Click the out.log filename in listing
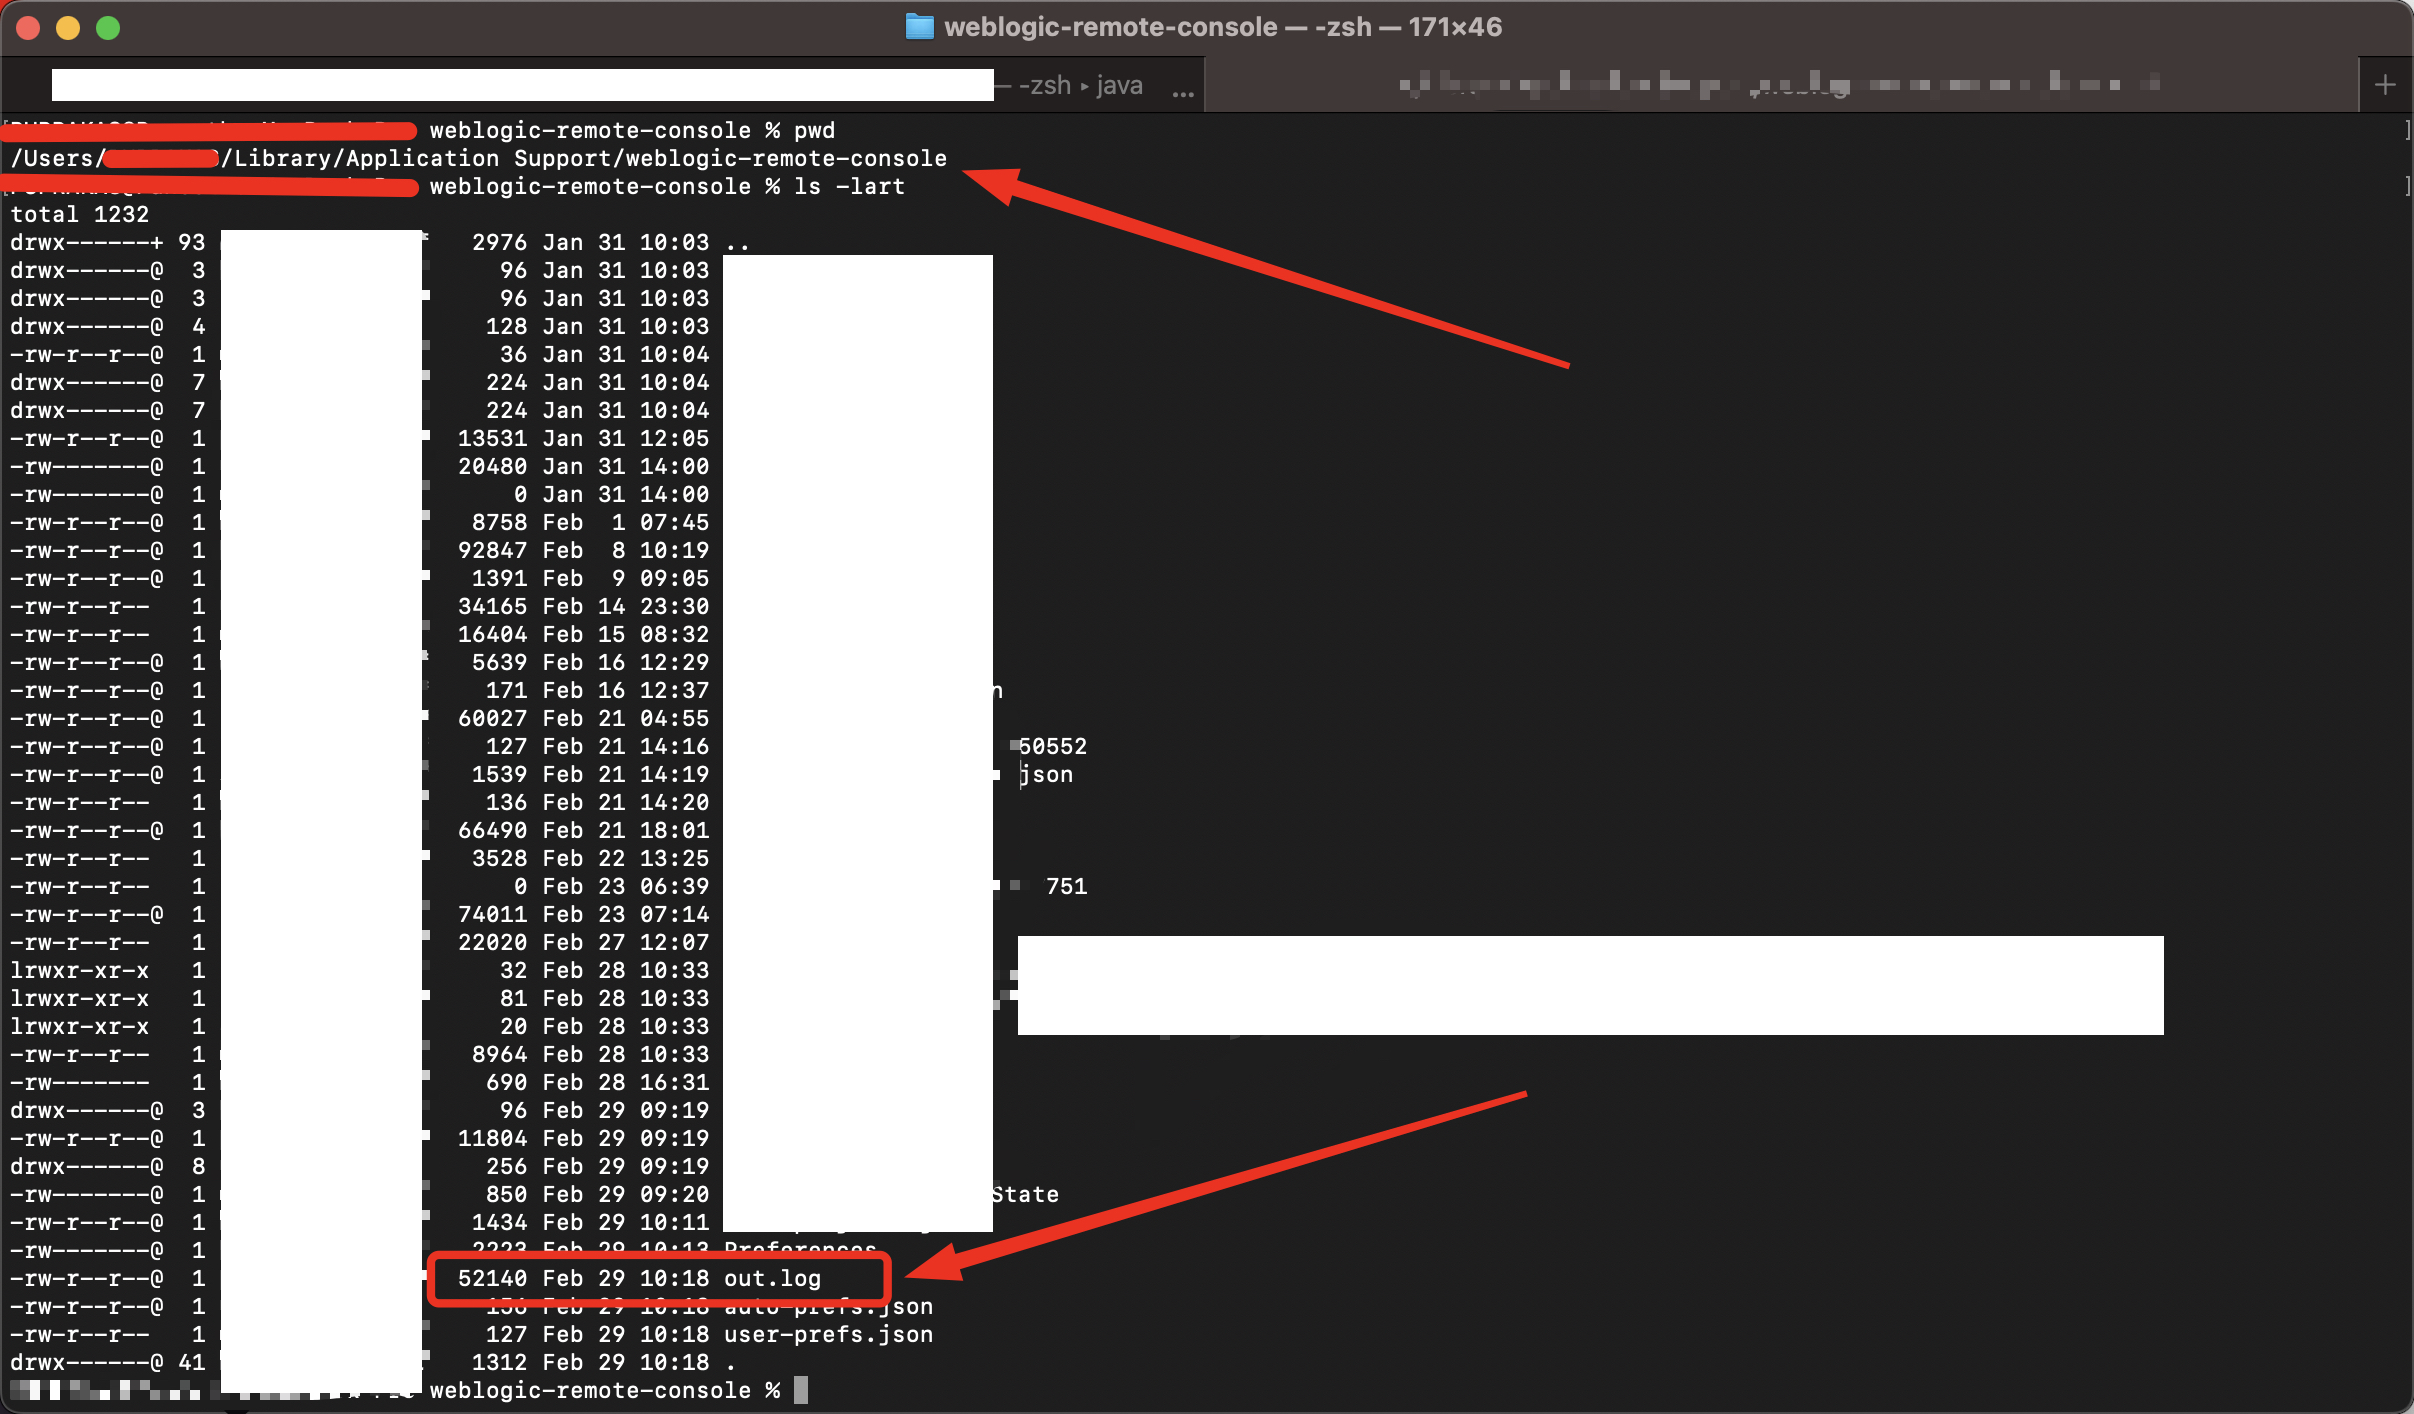 pos(772,1278)
